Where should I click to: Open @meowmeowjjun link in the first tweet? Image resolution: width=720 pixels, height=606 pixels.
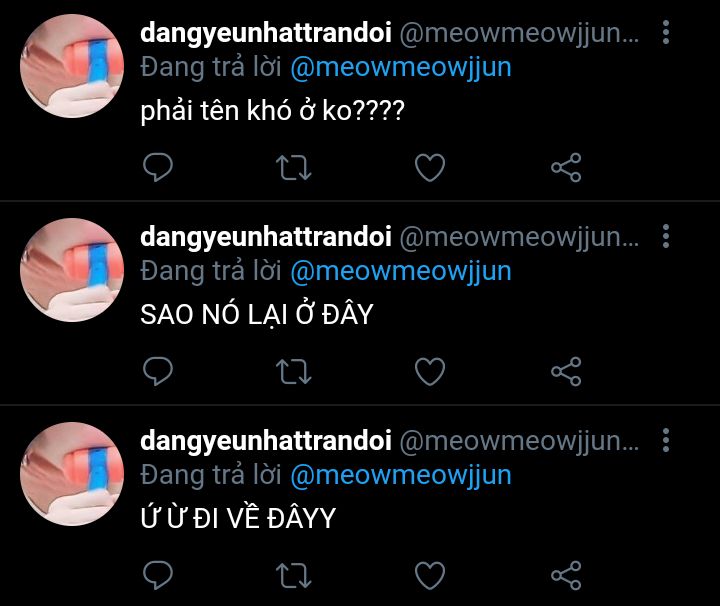(401, 68)
